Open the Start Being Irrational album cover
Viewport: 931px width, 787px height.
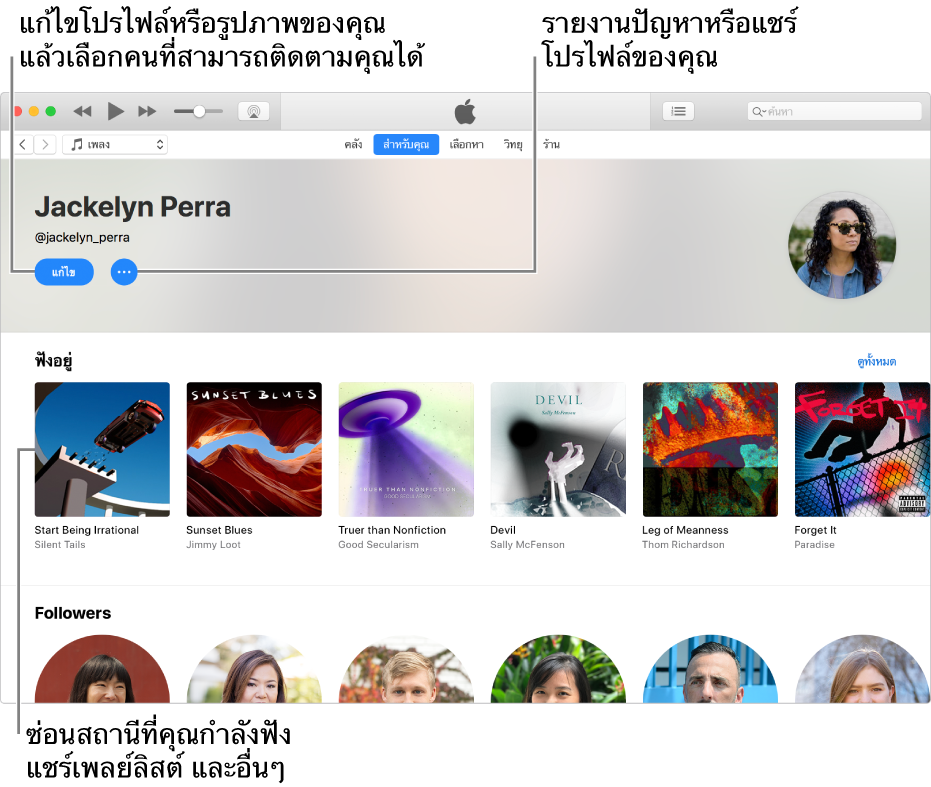click(x=102, y=449)
